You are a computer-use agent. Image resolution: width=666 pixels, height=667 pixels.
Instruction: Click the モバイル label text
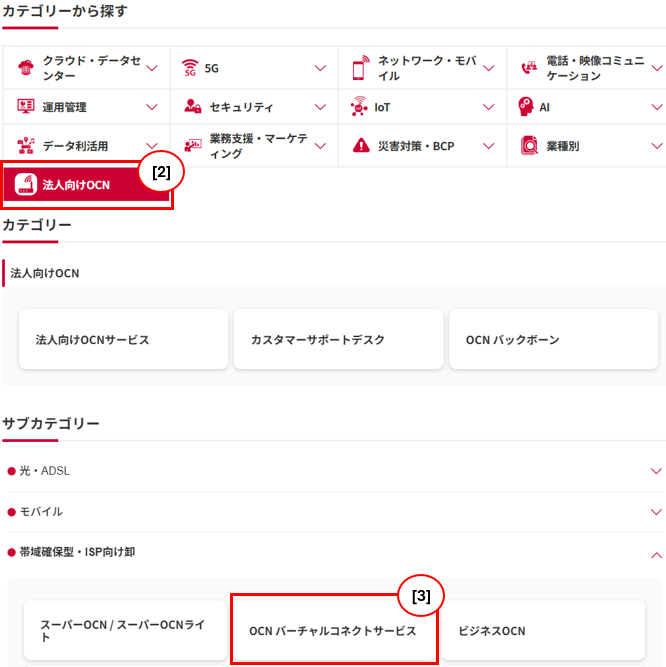click(41, 511)
